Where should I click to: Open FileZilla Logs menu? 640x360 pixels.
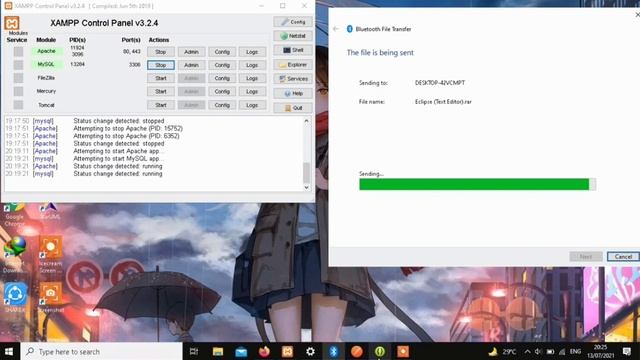click(x=252, y=78)
